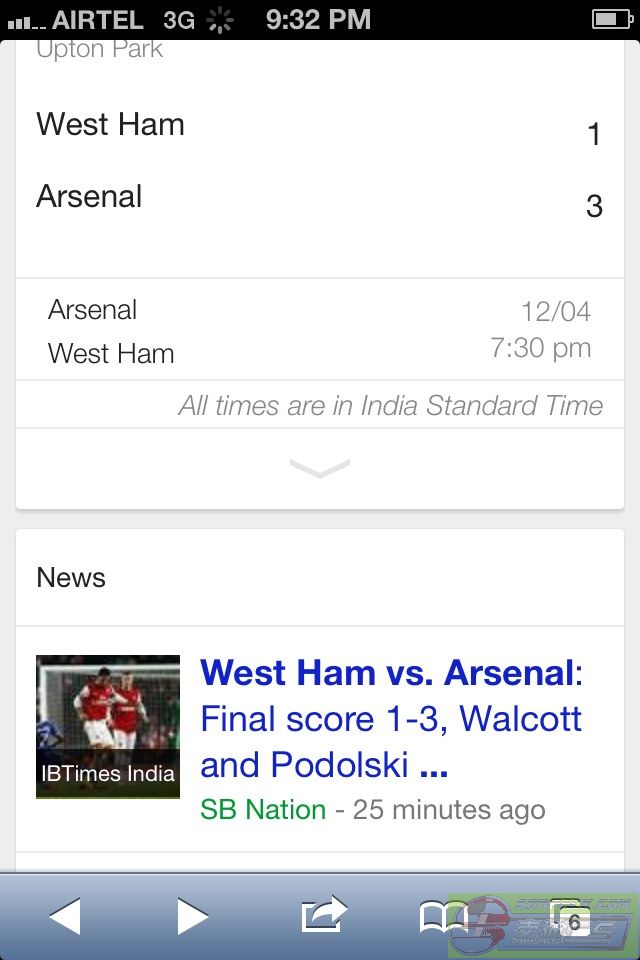The image size is (640, 960).
Task: Tap the Safari back arrow
Action: pyautogui.click(x=65, y=916)
